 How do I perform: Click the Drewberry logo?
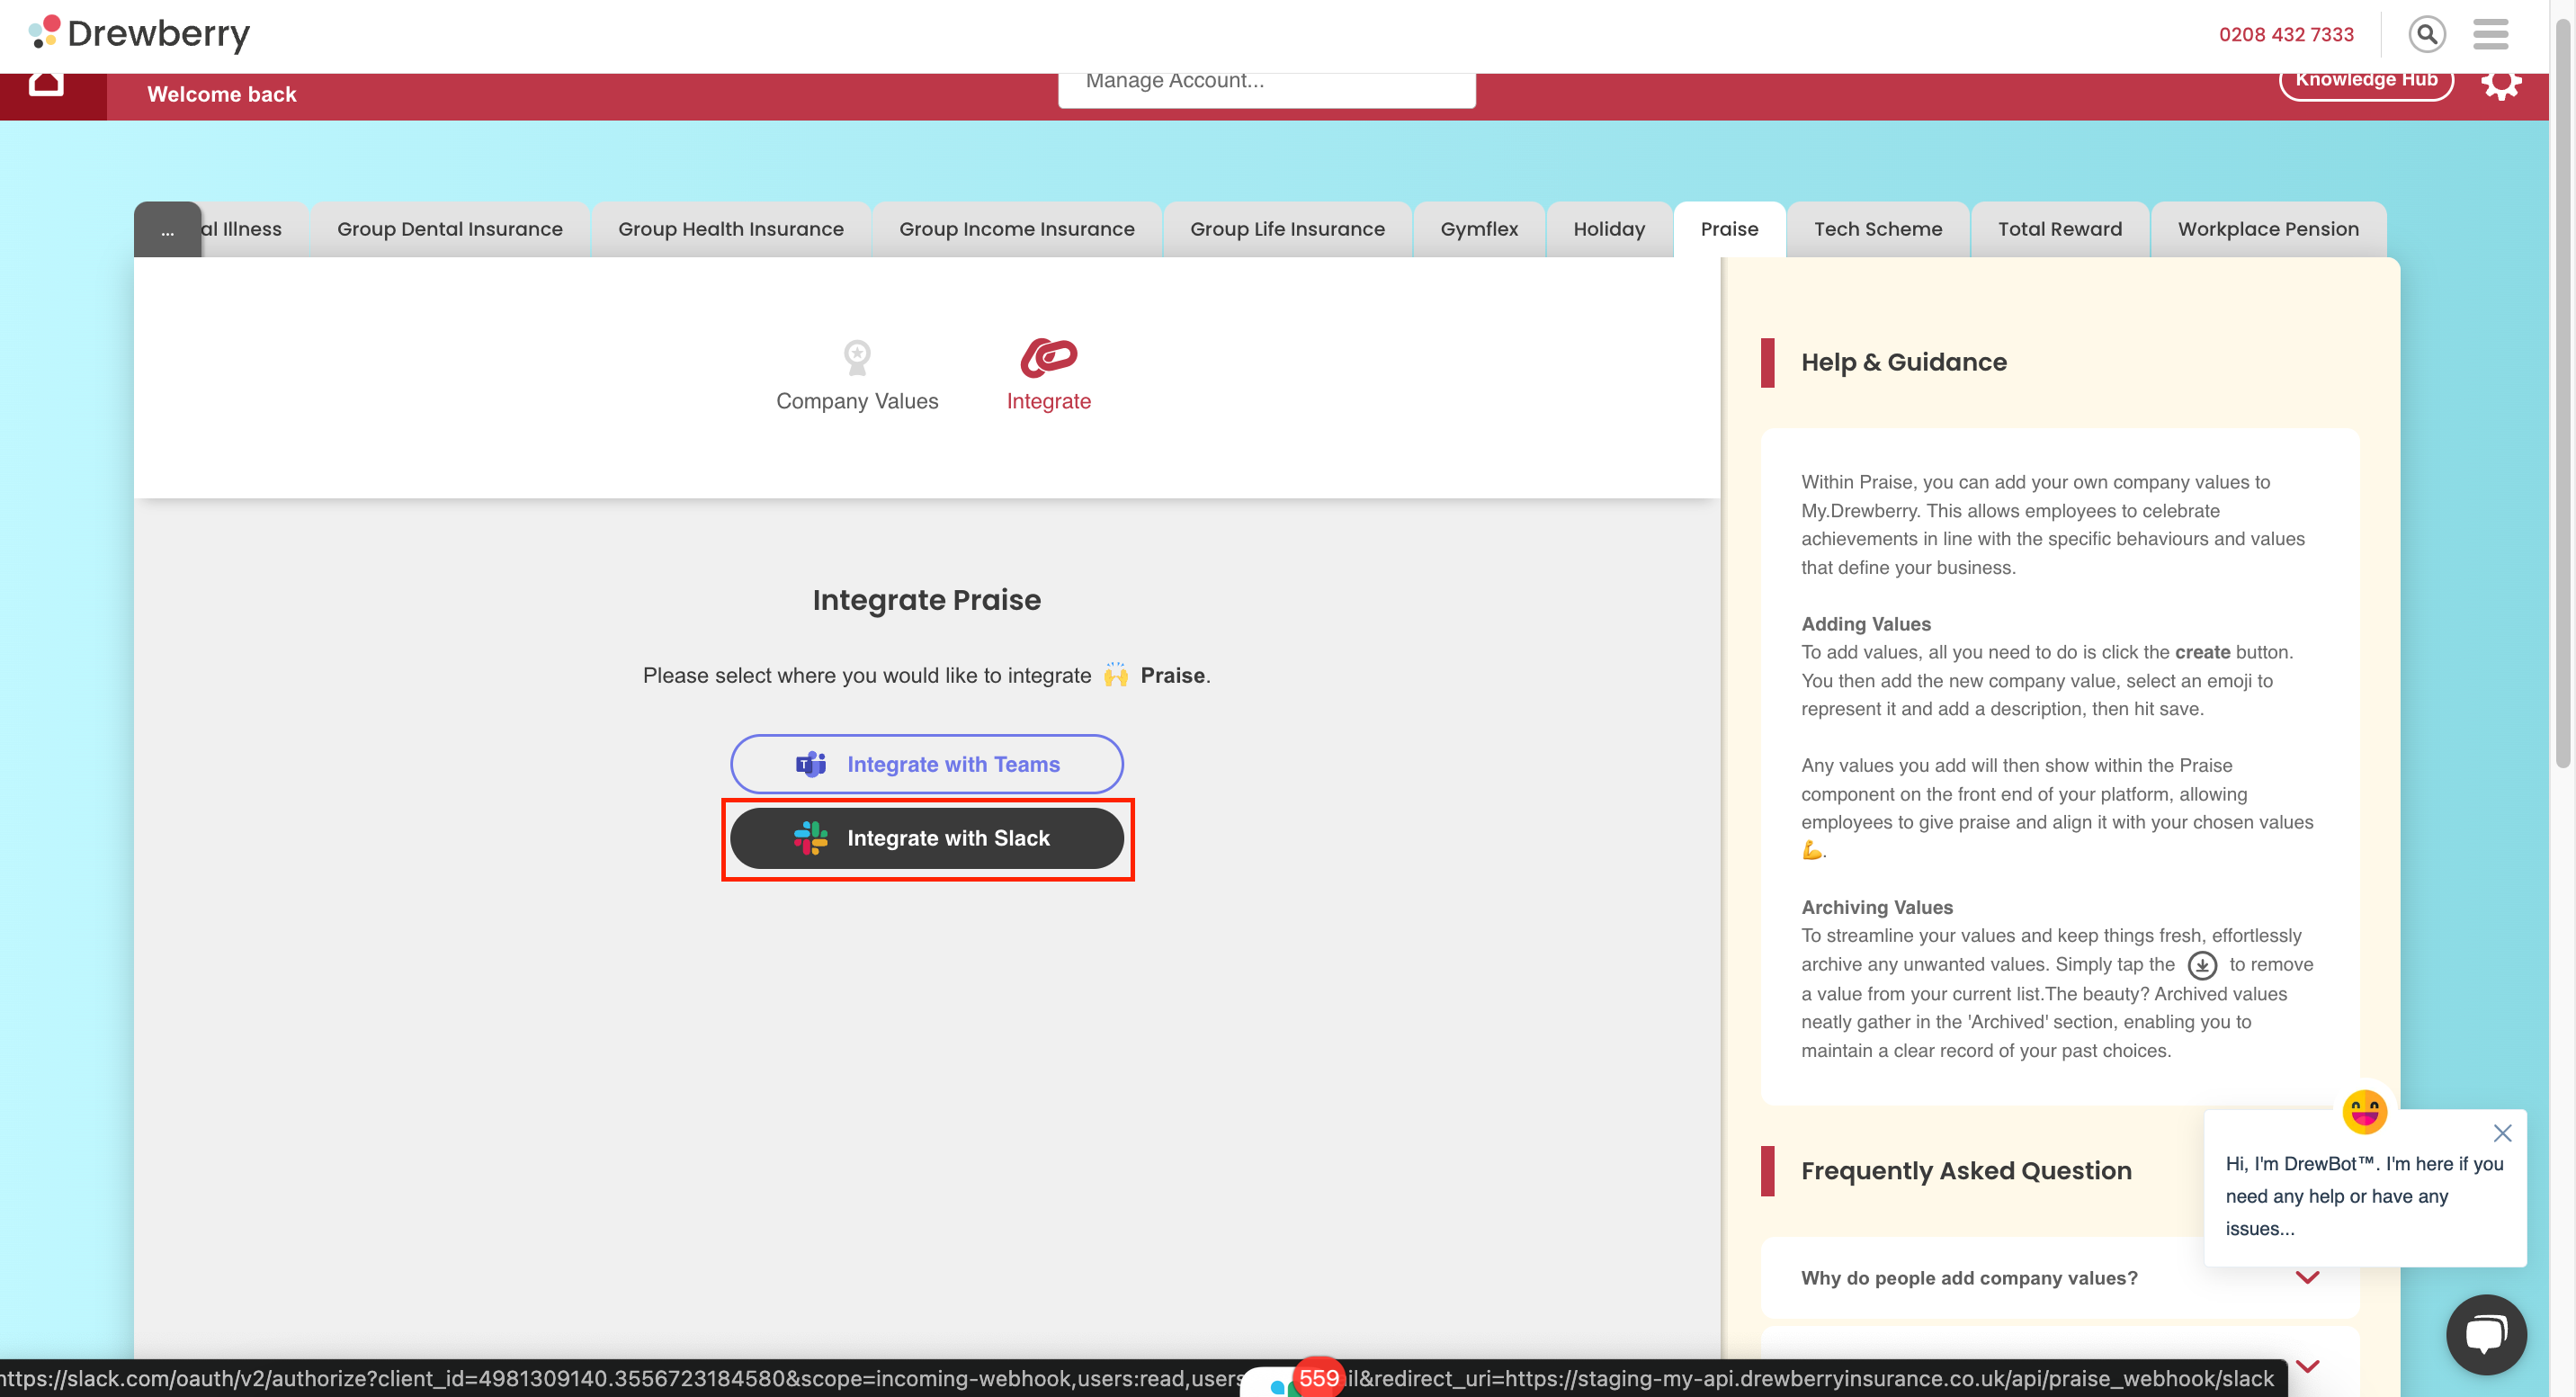(139, 33)
